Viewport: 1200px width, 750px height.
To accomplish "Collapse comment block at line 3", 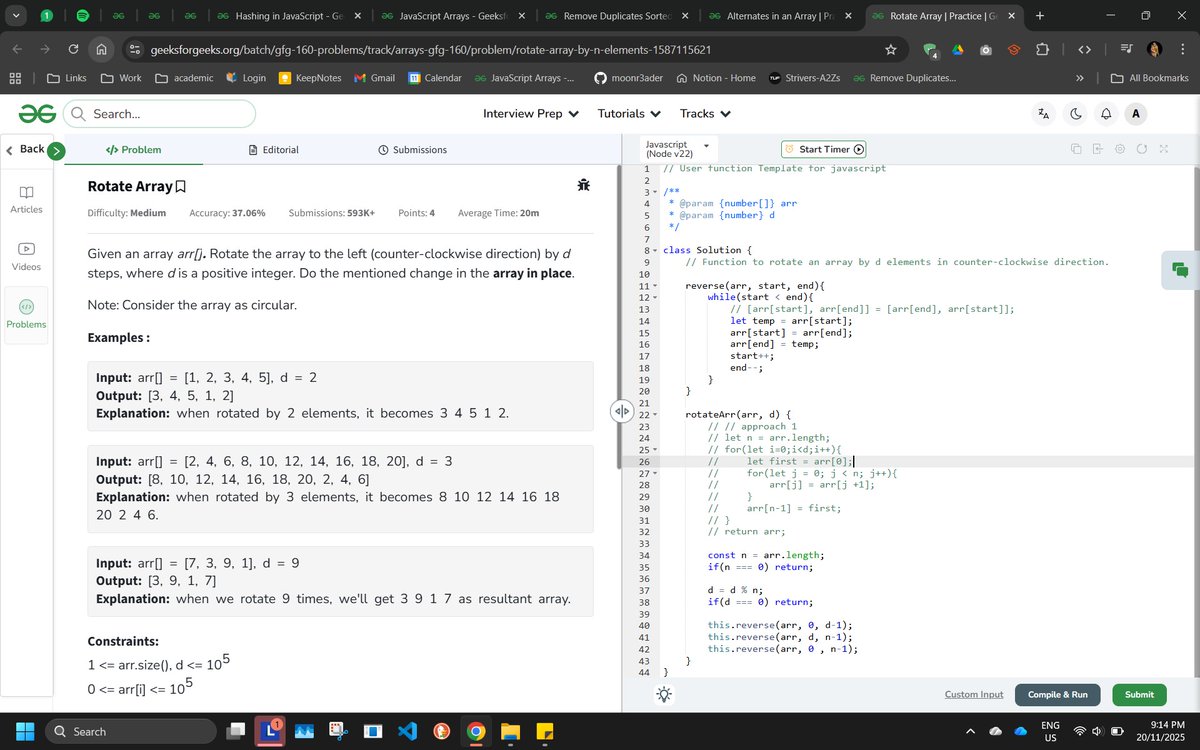I will tap(654, 192).
